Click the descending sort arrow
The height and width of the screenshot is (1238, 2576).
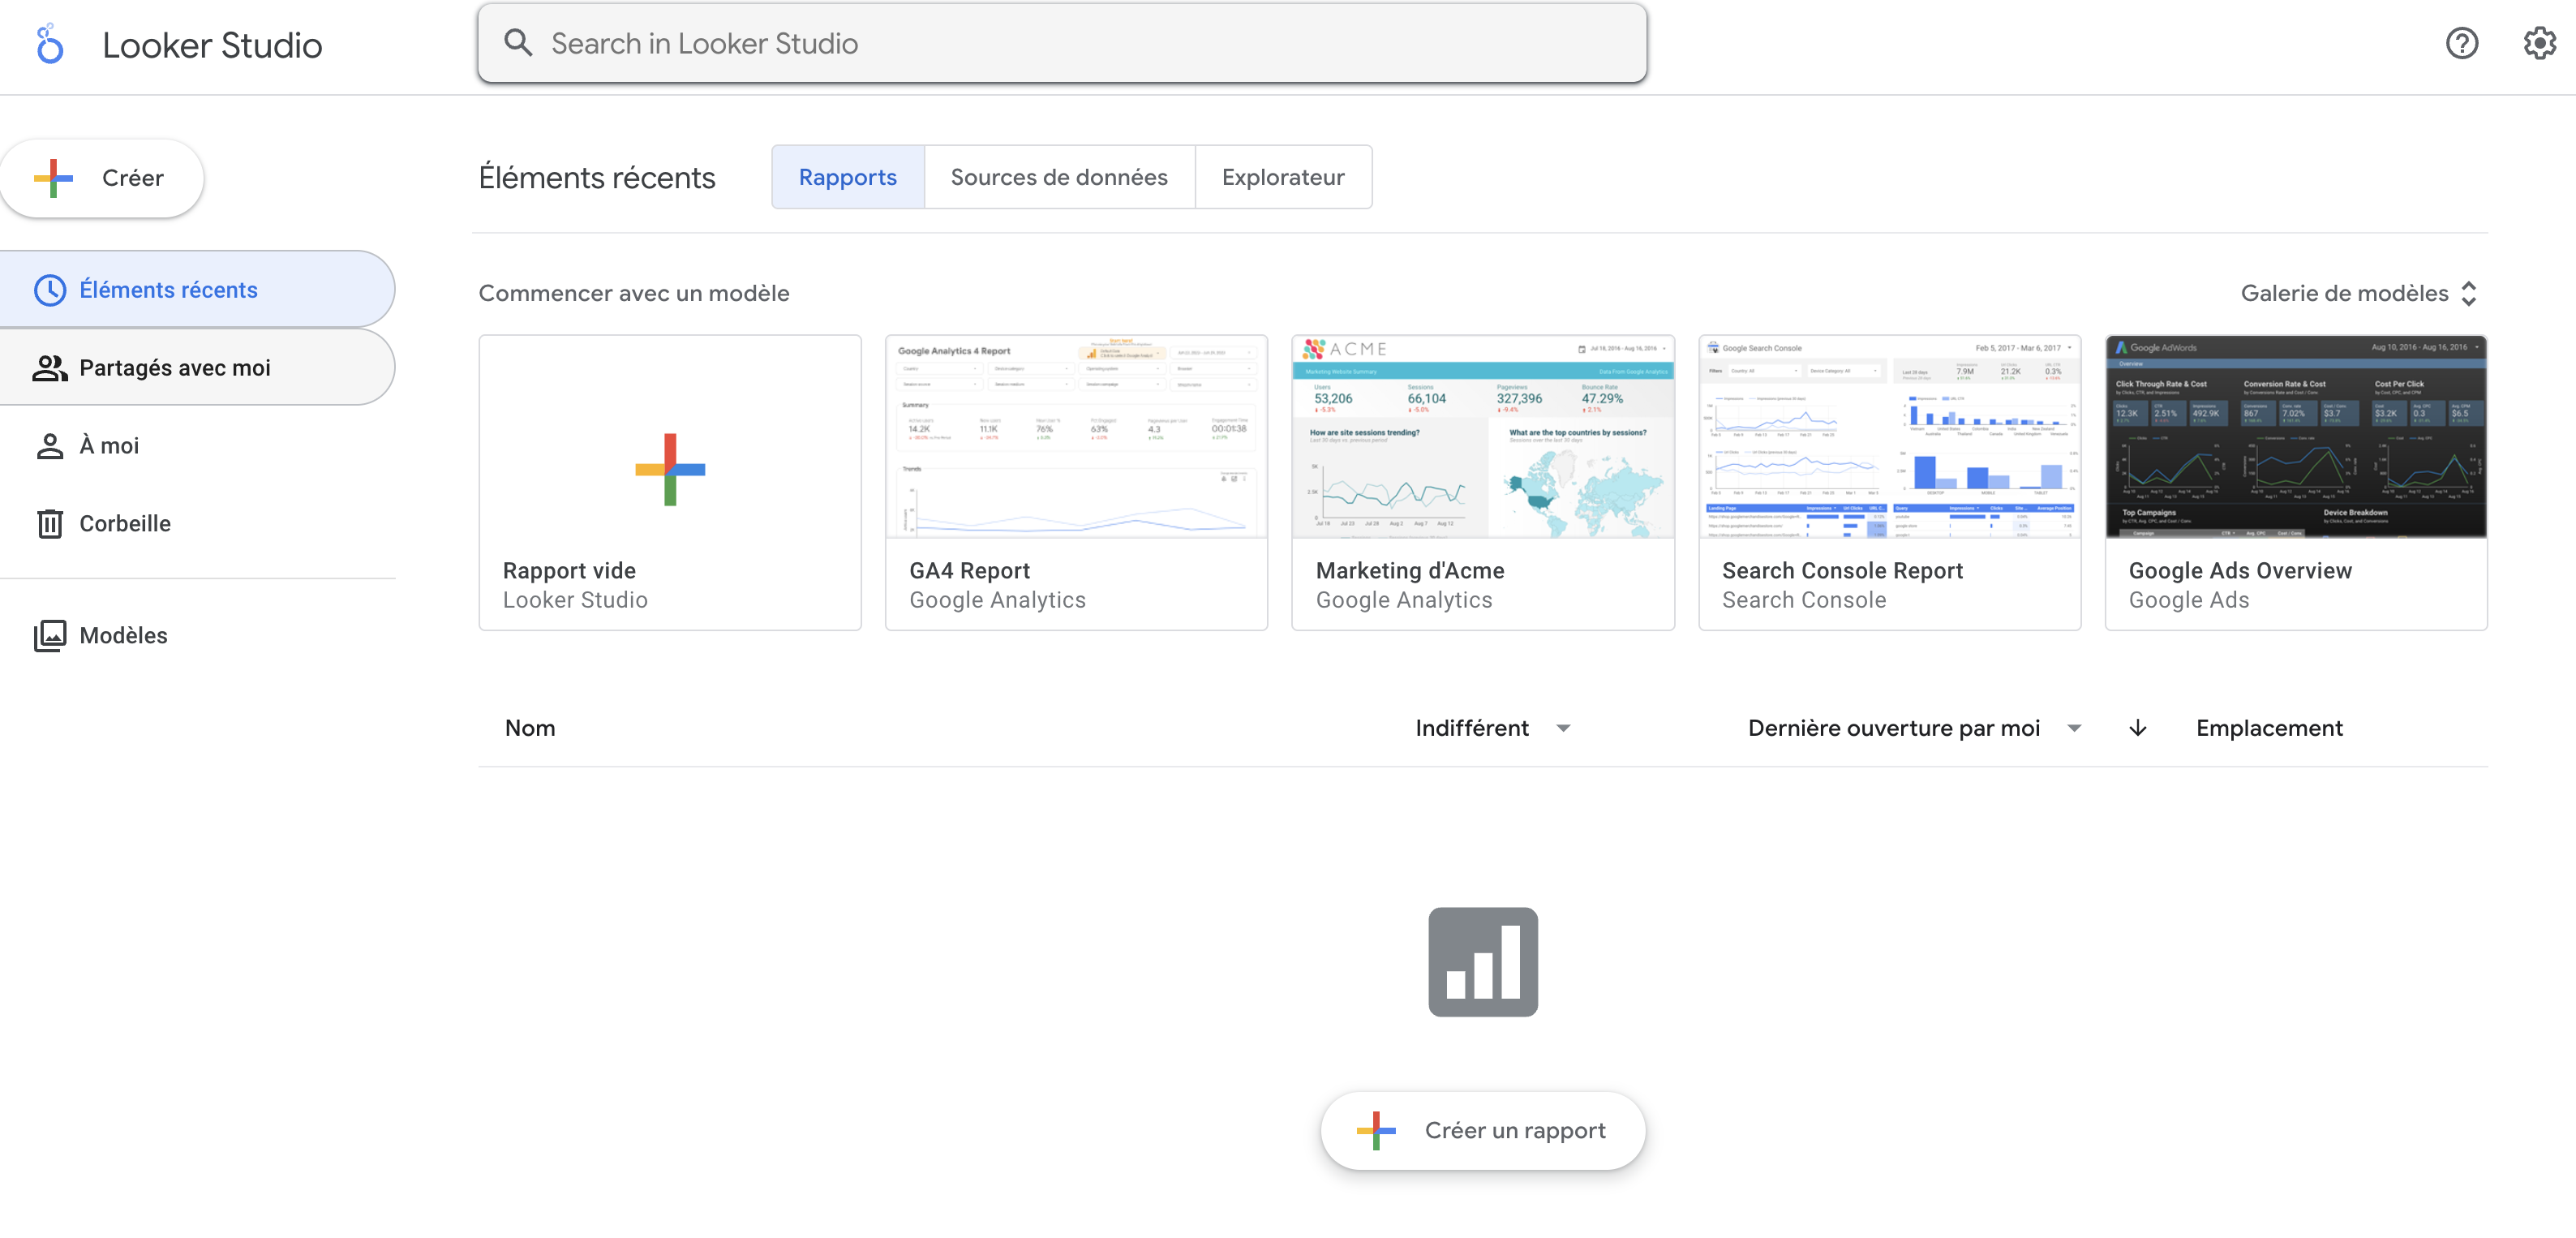pos(2137,728)
